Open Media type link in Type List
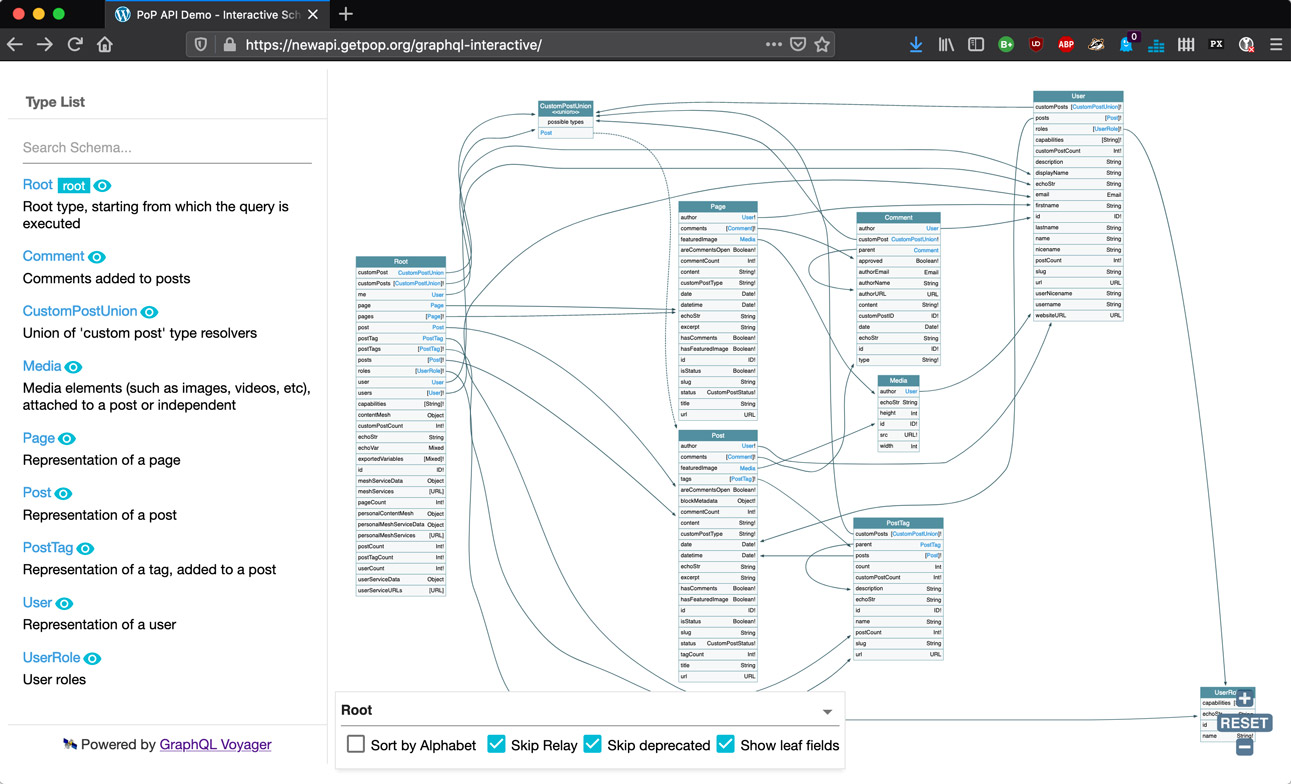1291x784 pixels. click(42, 366)
